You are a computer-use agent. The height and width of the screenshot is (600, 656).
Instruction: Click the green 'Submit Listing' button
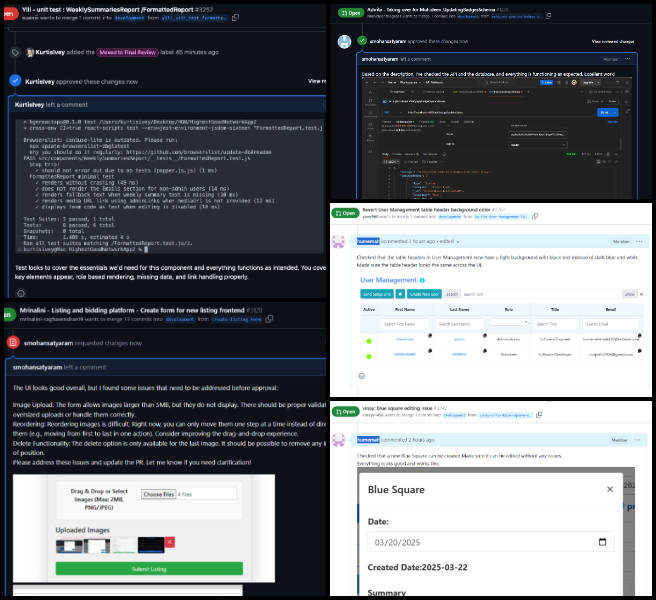point(149,569)
